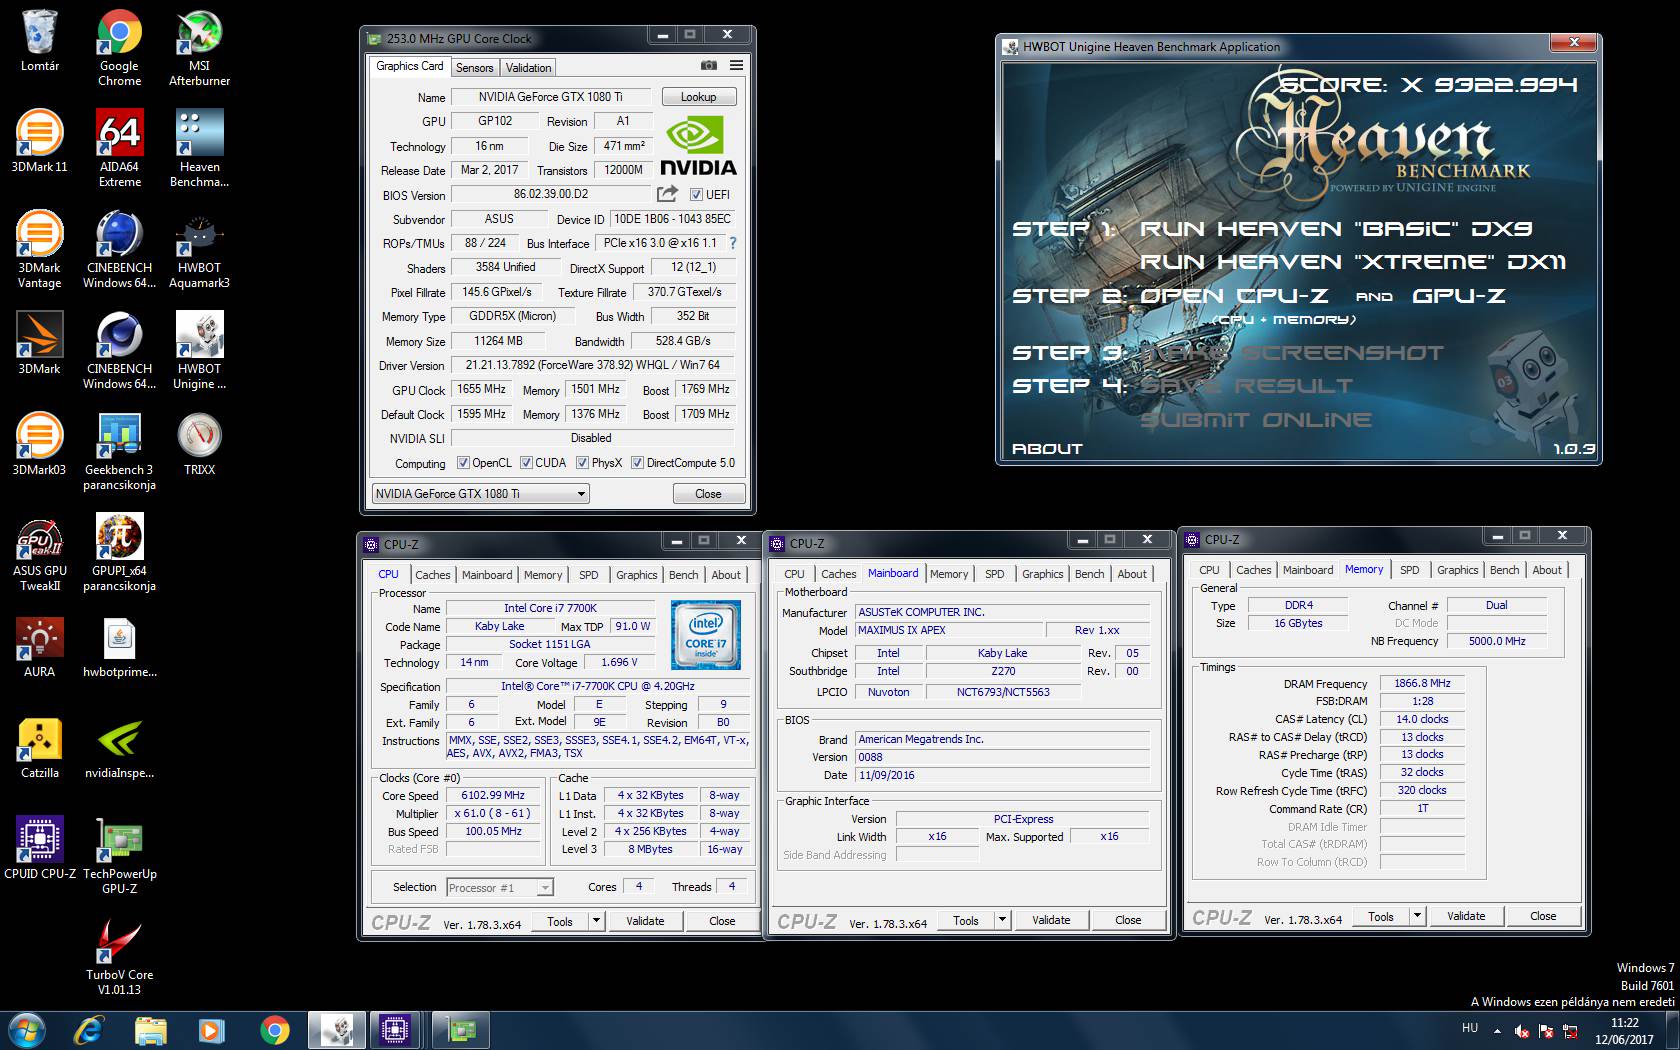The height and width of the screenshot is (1050, 1680).
Task: Open Bench tab in CPU-Z CPU window
Action: [x=684, y=575]
